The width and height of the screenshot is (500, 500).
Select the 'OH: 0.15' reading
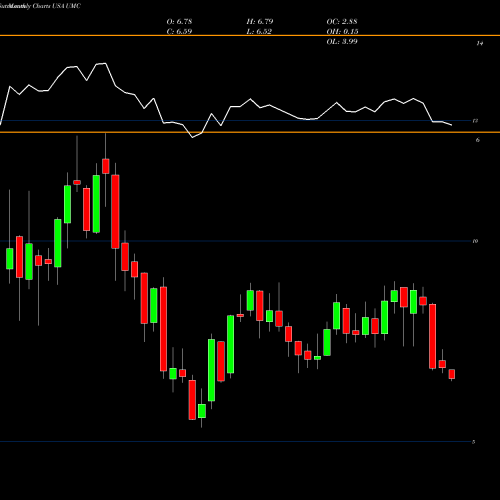[342, 31]
